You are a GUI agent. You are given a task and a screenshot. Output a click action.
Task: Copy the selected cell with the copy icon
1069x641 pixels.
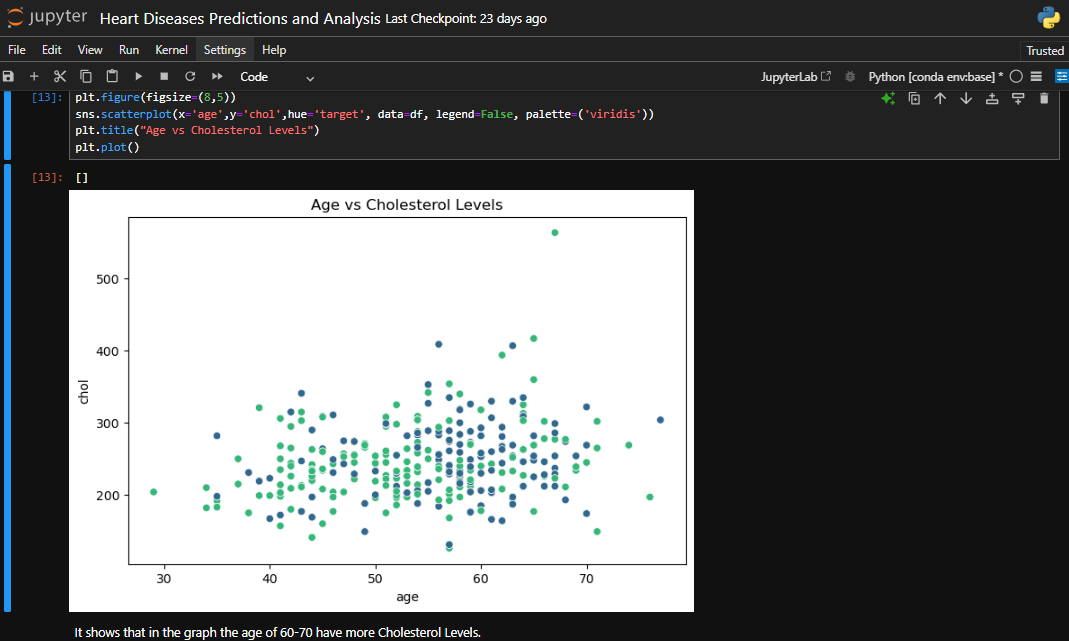click(86, 76)
